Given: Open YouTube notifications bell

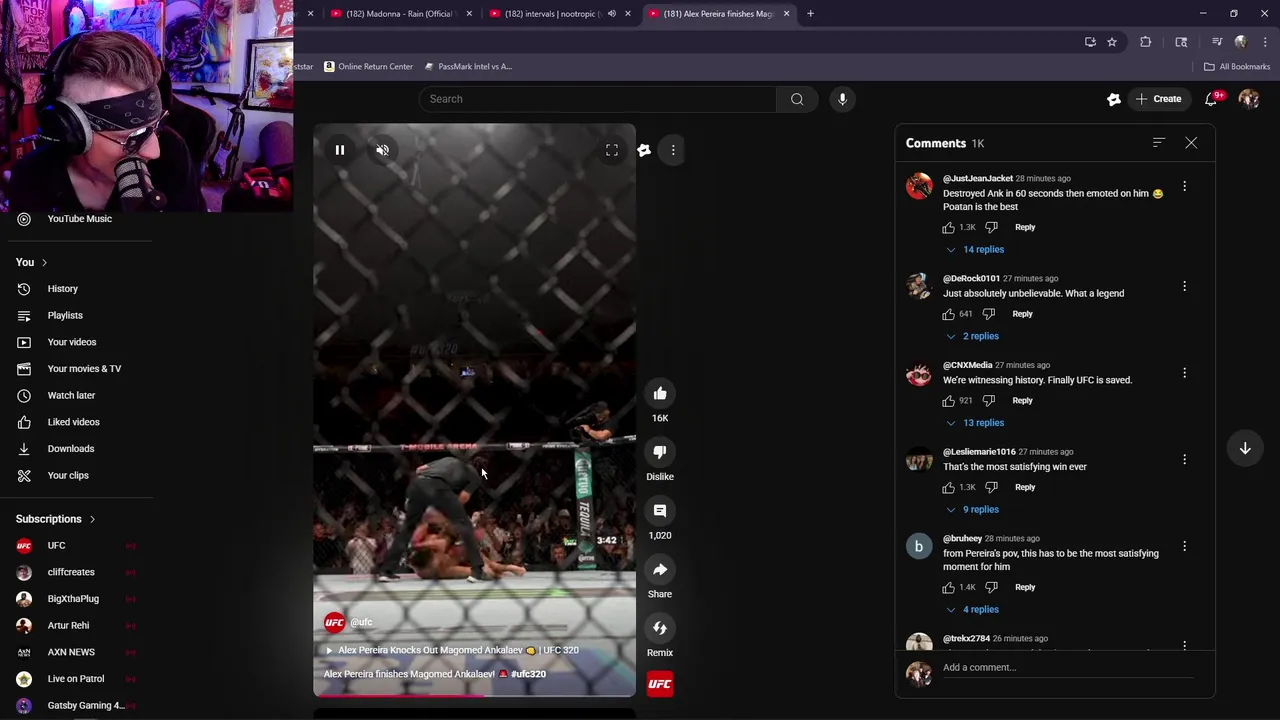Looking at the screenshot, I should pos(1212,99).
